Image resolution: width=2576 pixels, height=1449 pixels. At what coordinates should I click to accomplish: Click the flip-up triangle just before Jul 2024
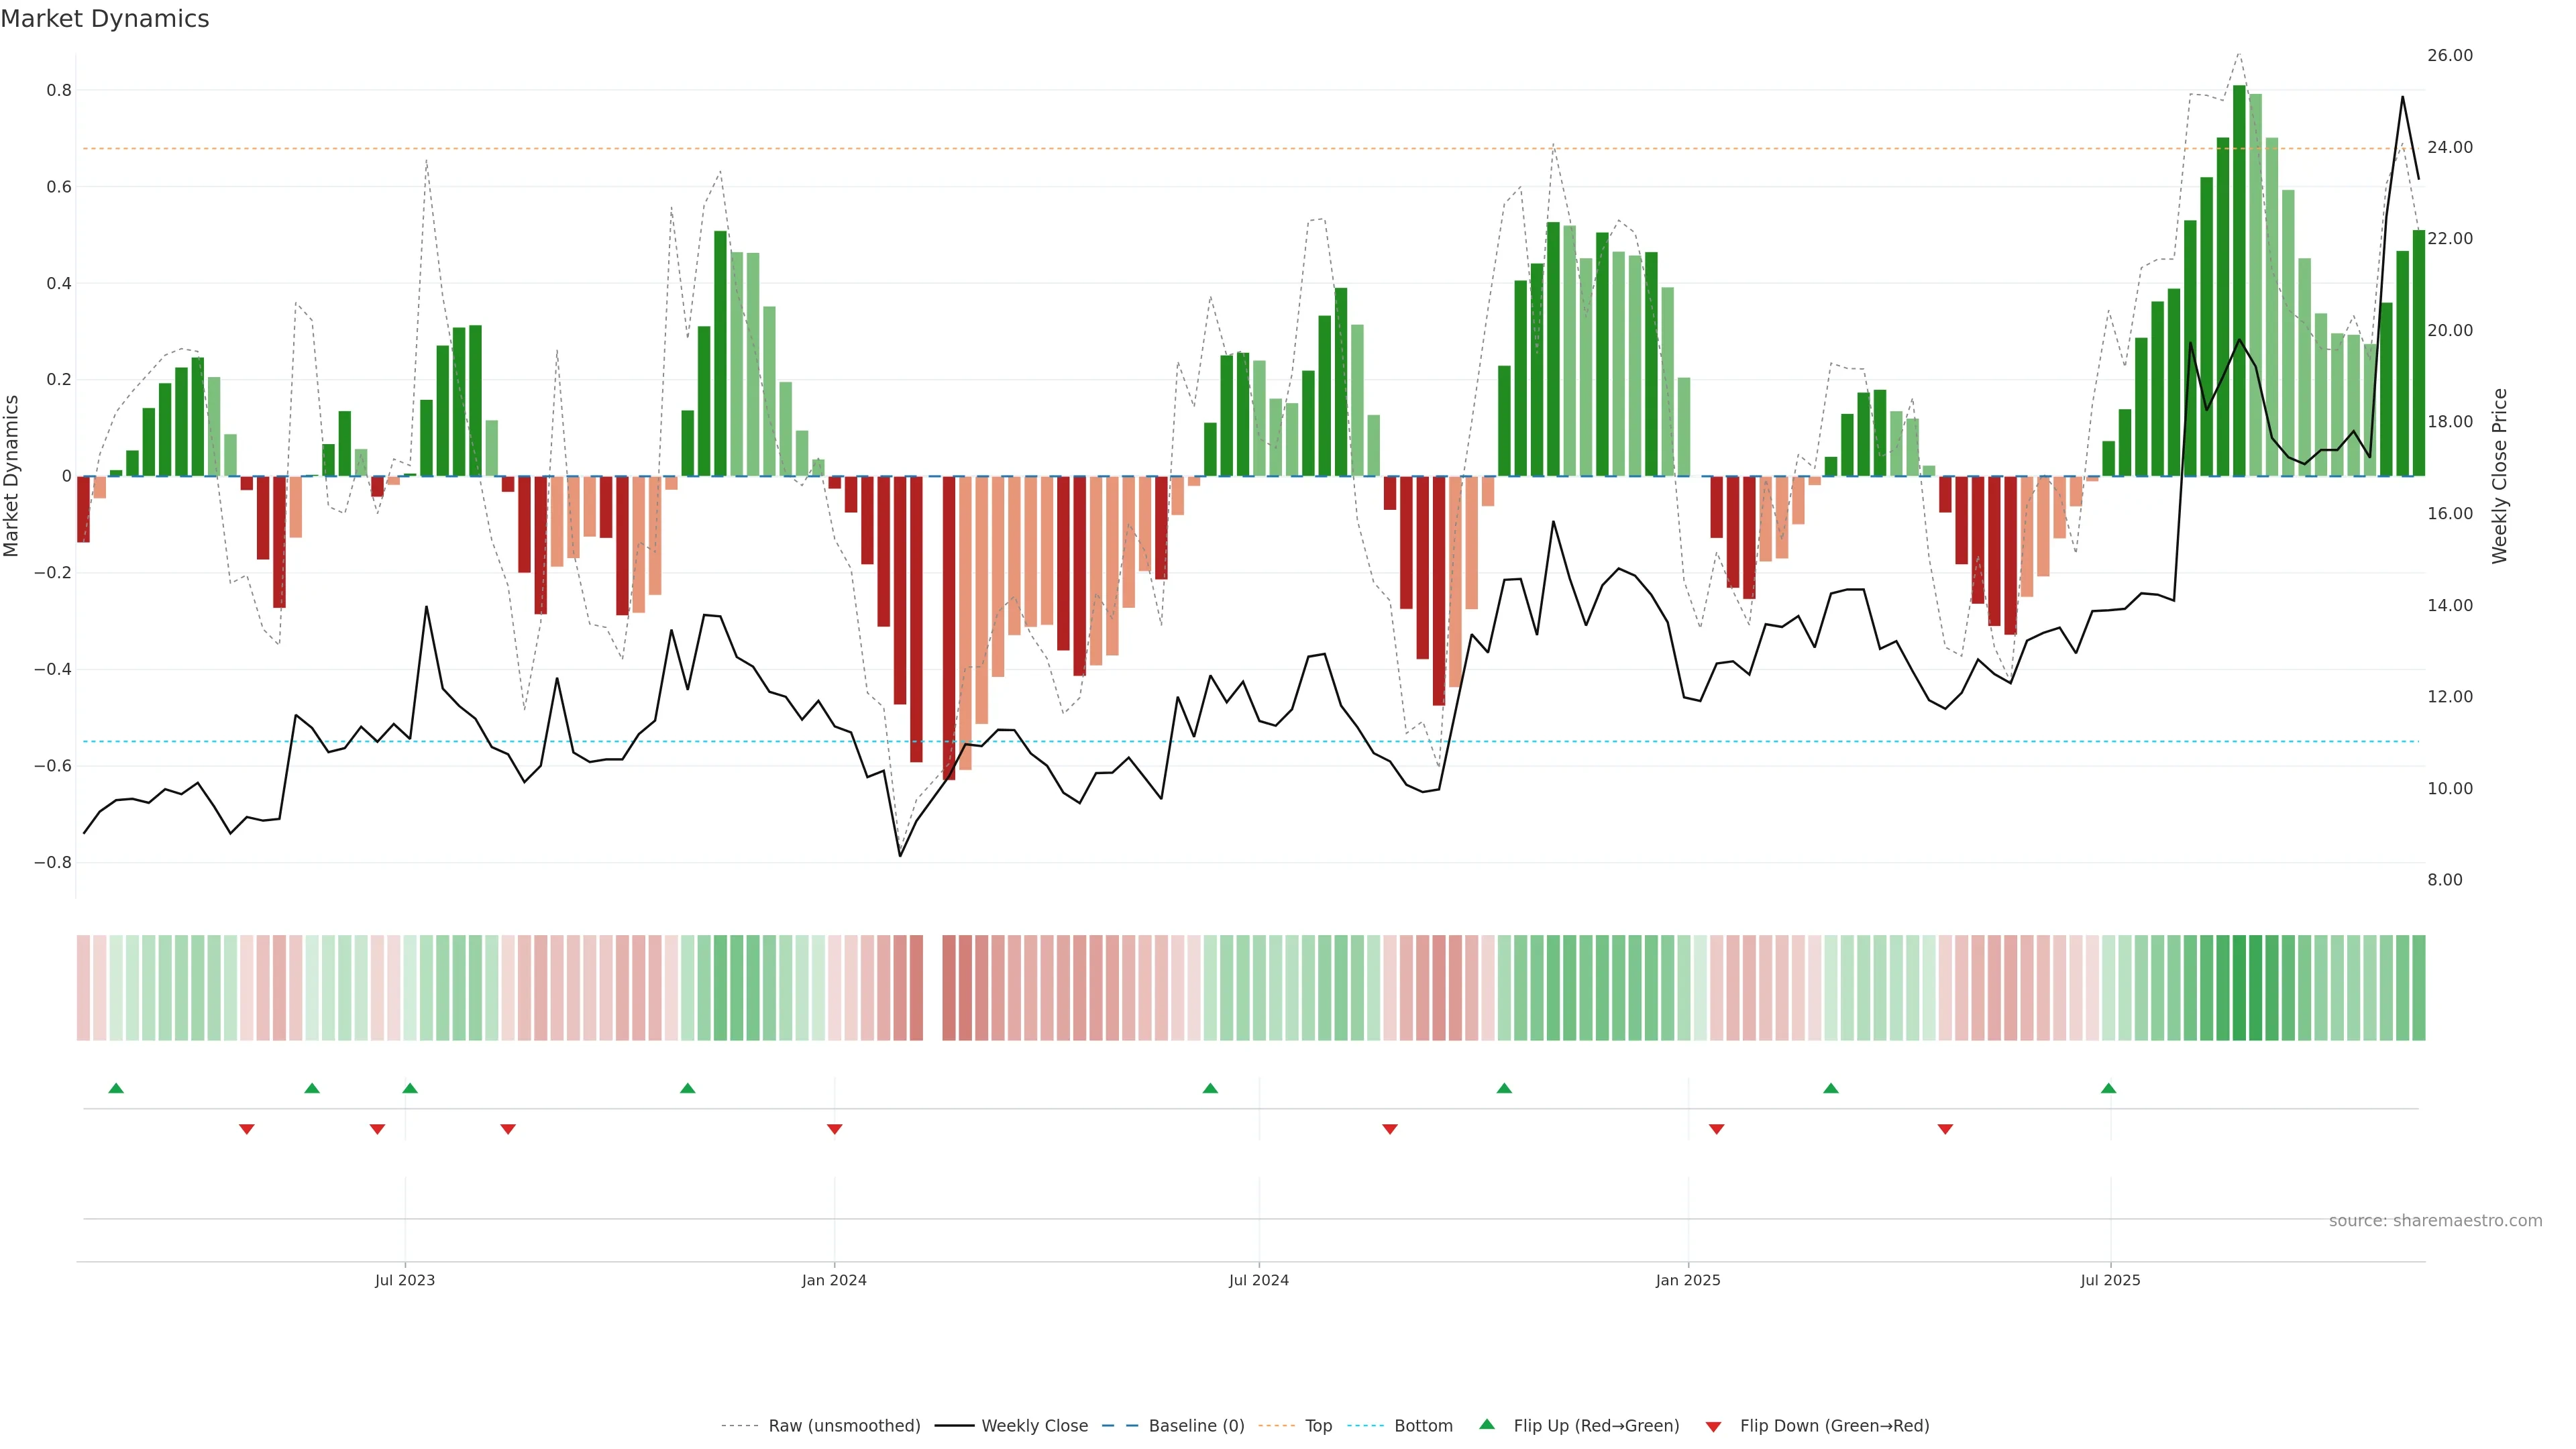1210,1088
